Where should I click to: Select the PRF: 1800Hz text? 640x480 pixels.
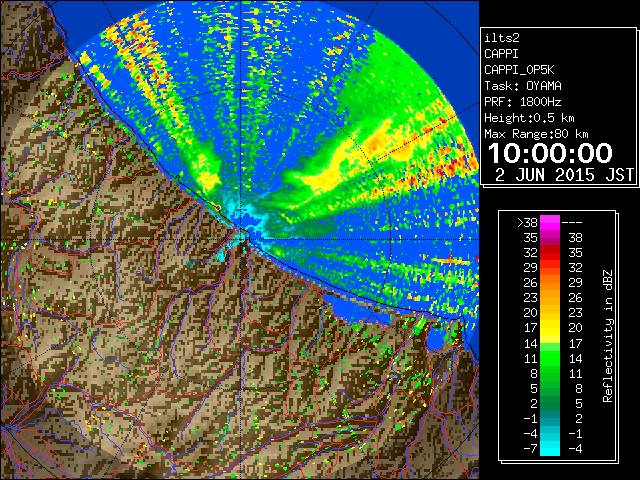[x=523, y=102]
